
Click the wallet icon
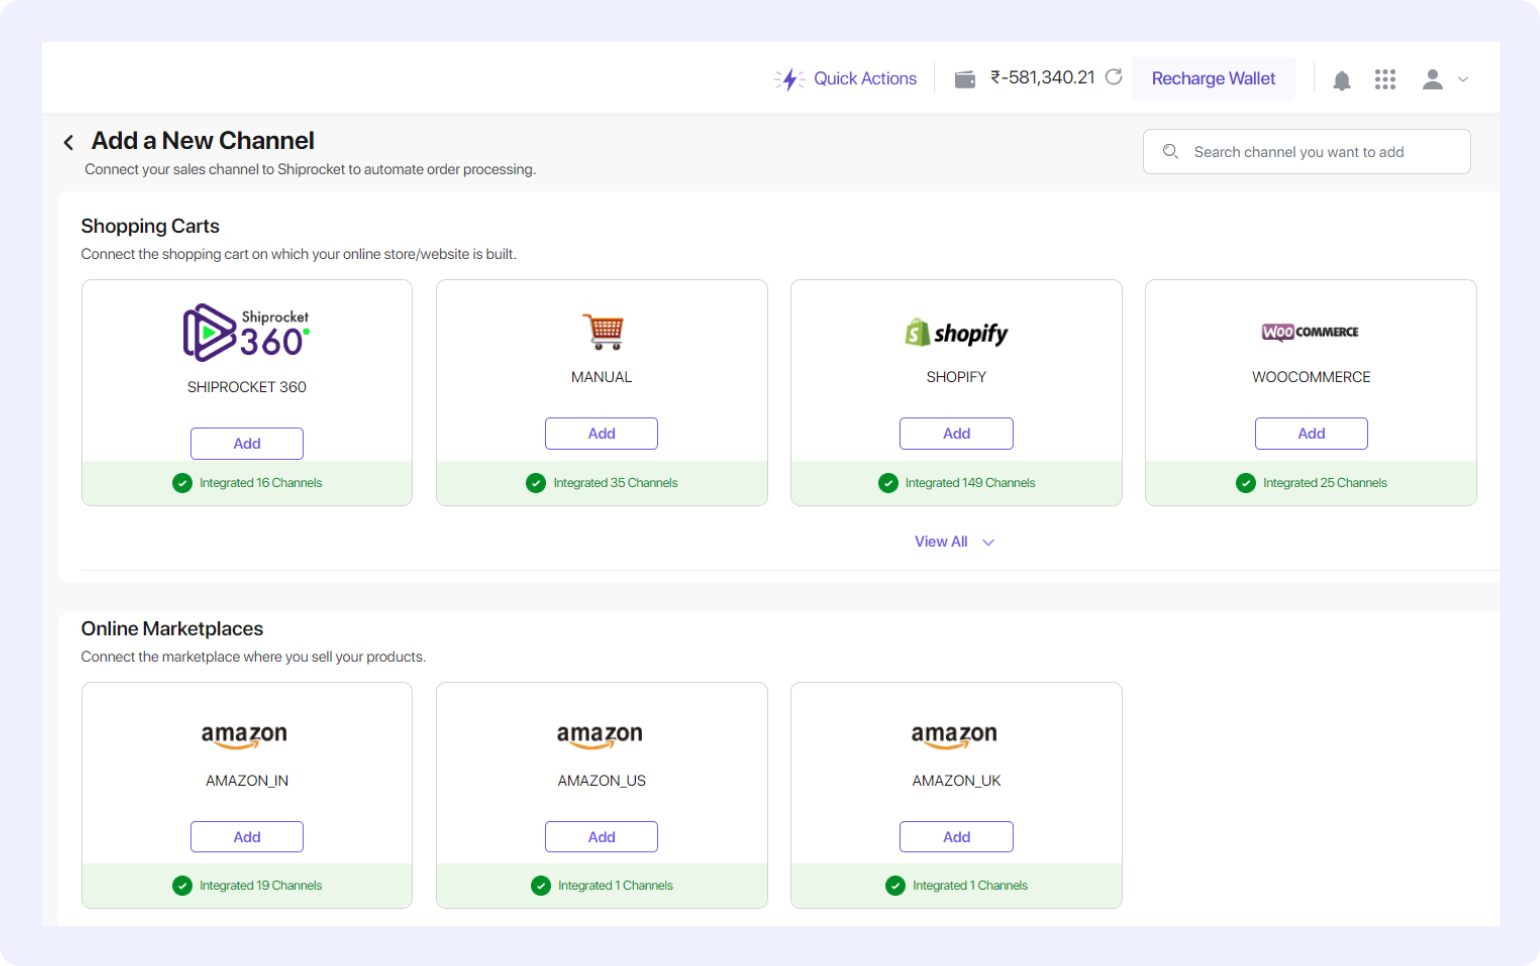(964, 79)
